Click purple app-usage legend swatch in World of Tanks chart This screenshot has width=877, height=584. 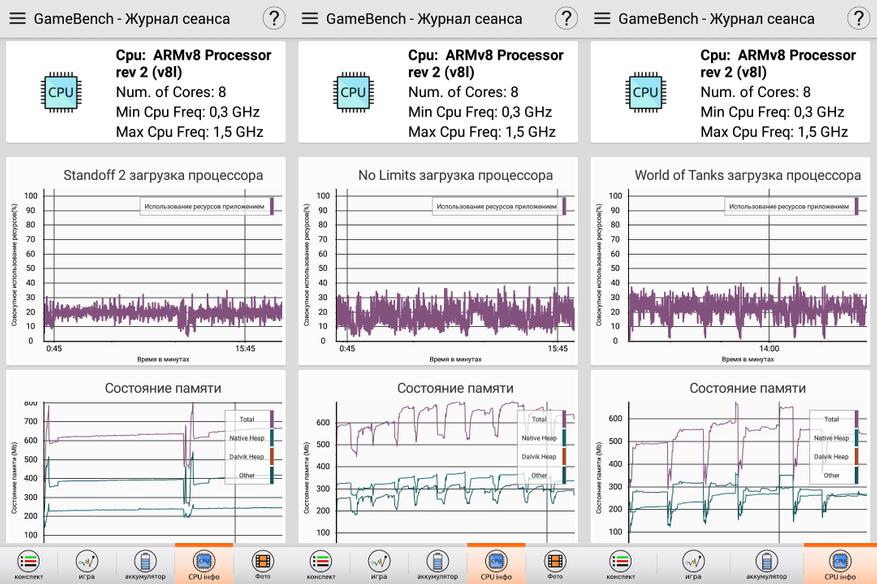pos(856,206)
